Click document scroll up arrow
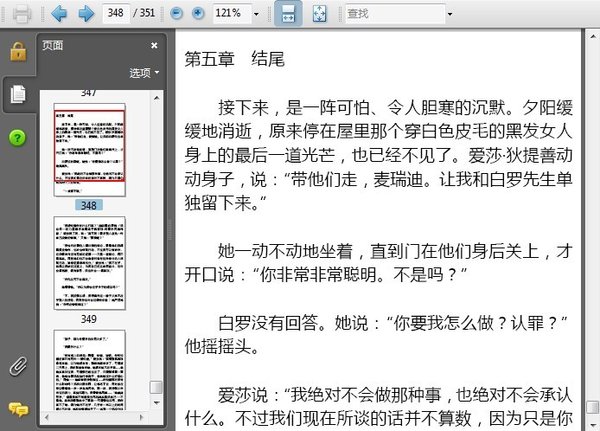This screenshot has width=600, height=431. point(593,37)
